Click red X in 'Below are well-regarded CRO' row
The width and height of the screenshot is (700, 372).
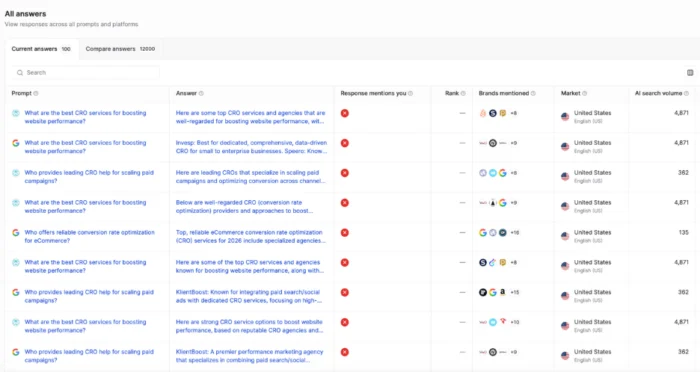pyautogui.click(x=345, y=203)
